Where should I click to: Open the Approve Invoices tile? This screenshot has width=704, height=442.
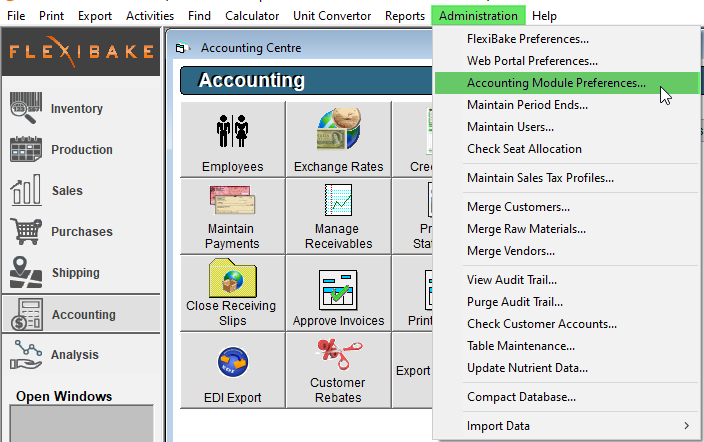point(339,293)
